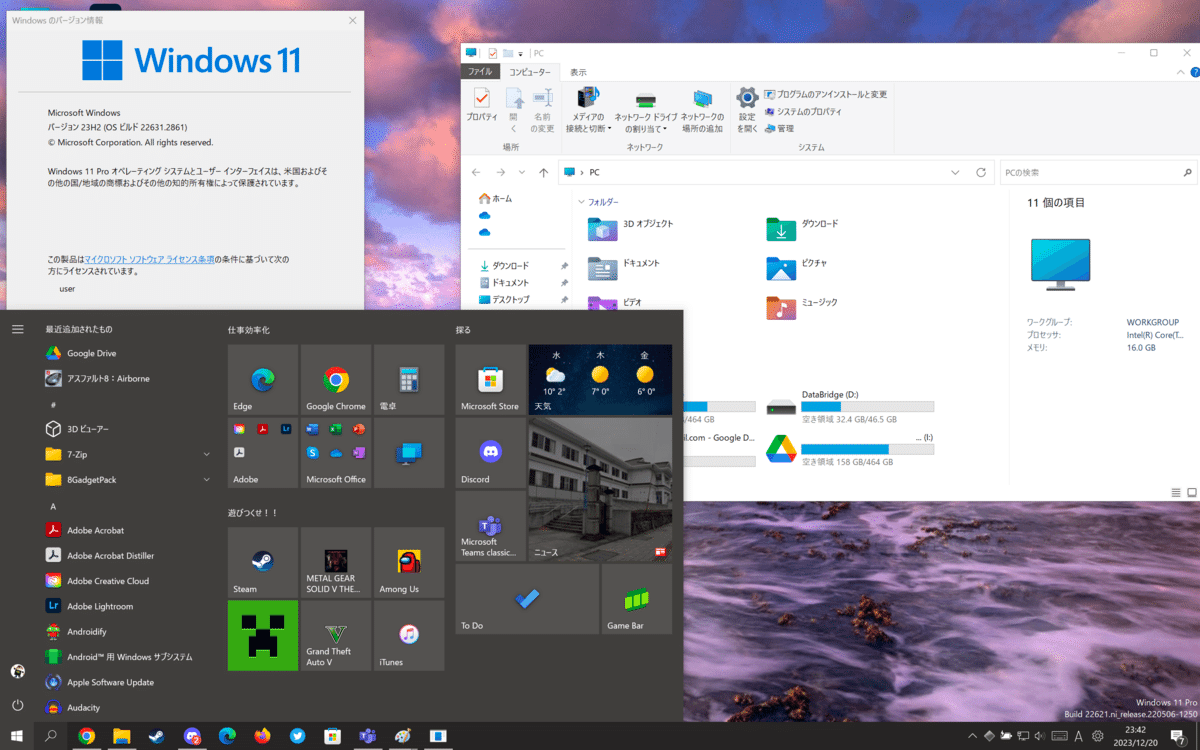This screenshot has height=750, width=1200.
Task: Click the PCの検索 search field
Action: click(1097, 173)
